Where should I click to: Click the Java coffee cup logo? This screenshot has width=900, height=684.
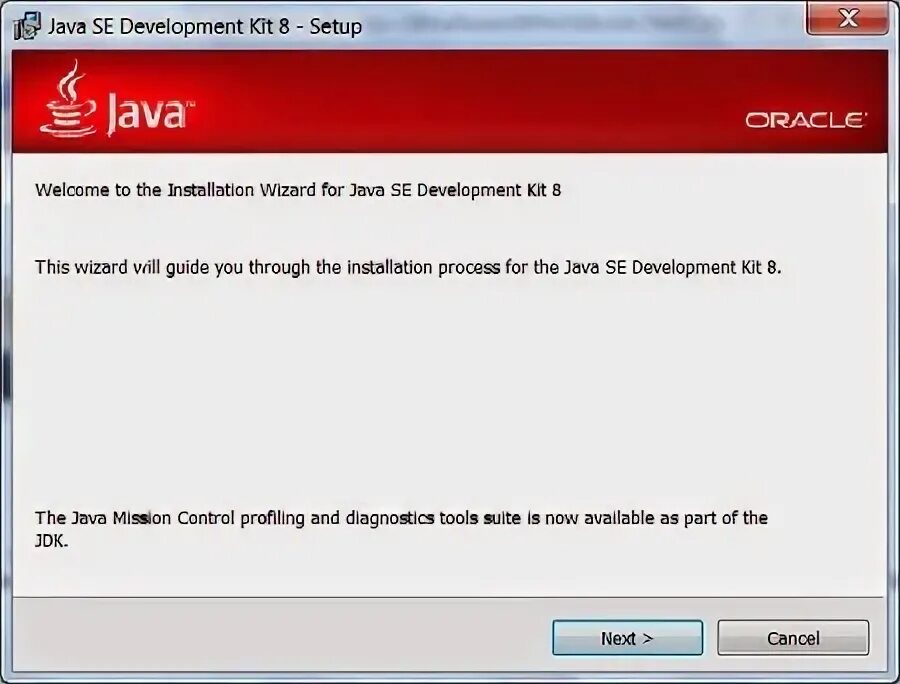(68, 99)
